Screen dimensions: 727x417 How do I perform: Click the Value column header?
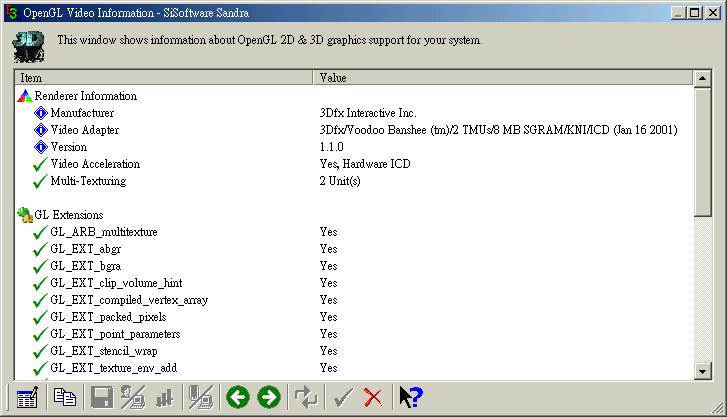(503, 78)
